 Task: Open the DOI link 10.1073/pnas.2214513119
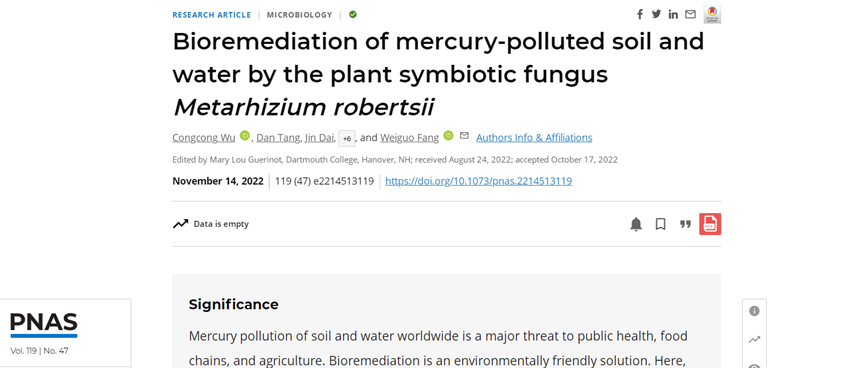click(478, 181)
